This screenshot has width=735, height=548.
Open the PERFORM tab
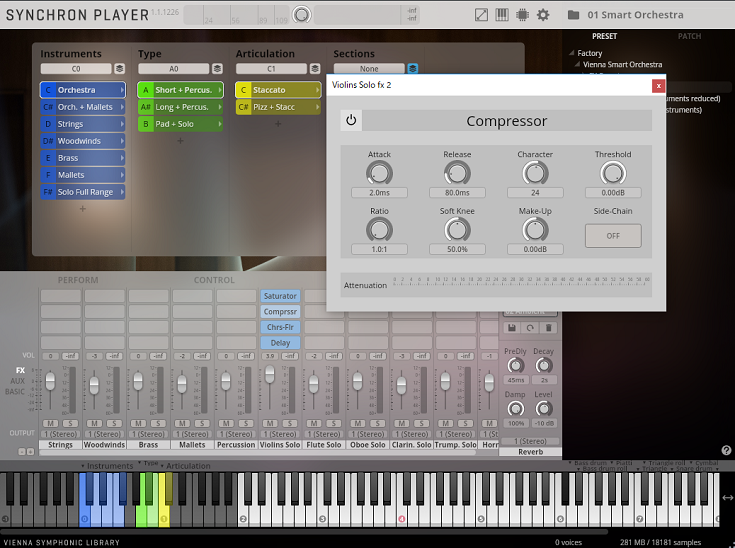point(78,280)
